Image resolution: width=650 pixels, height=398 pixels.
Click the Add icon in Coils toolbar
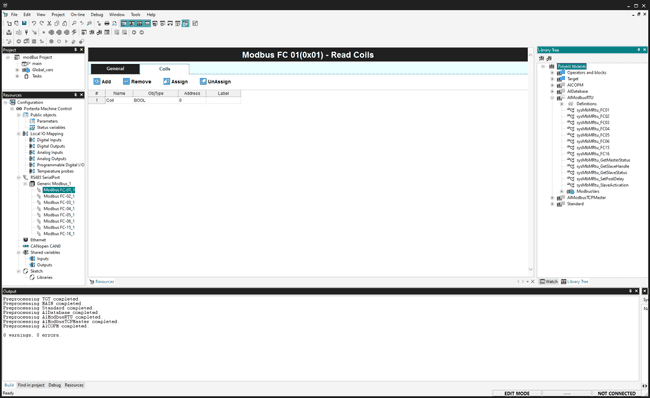click(97, 82)
